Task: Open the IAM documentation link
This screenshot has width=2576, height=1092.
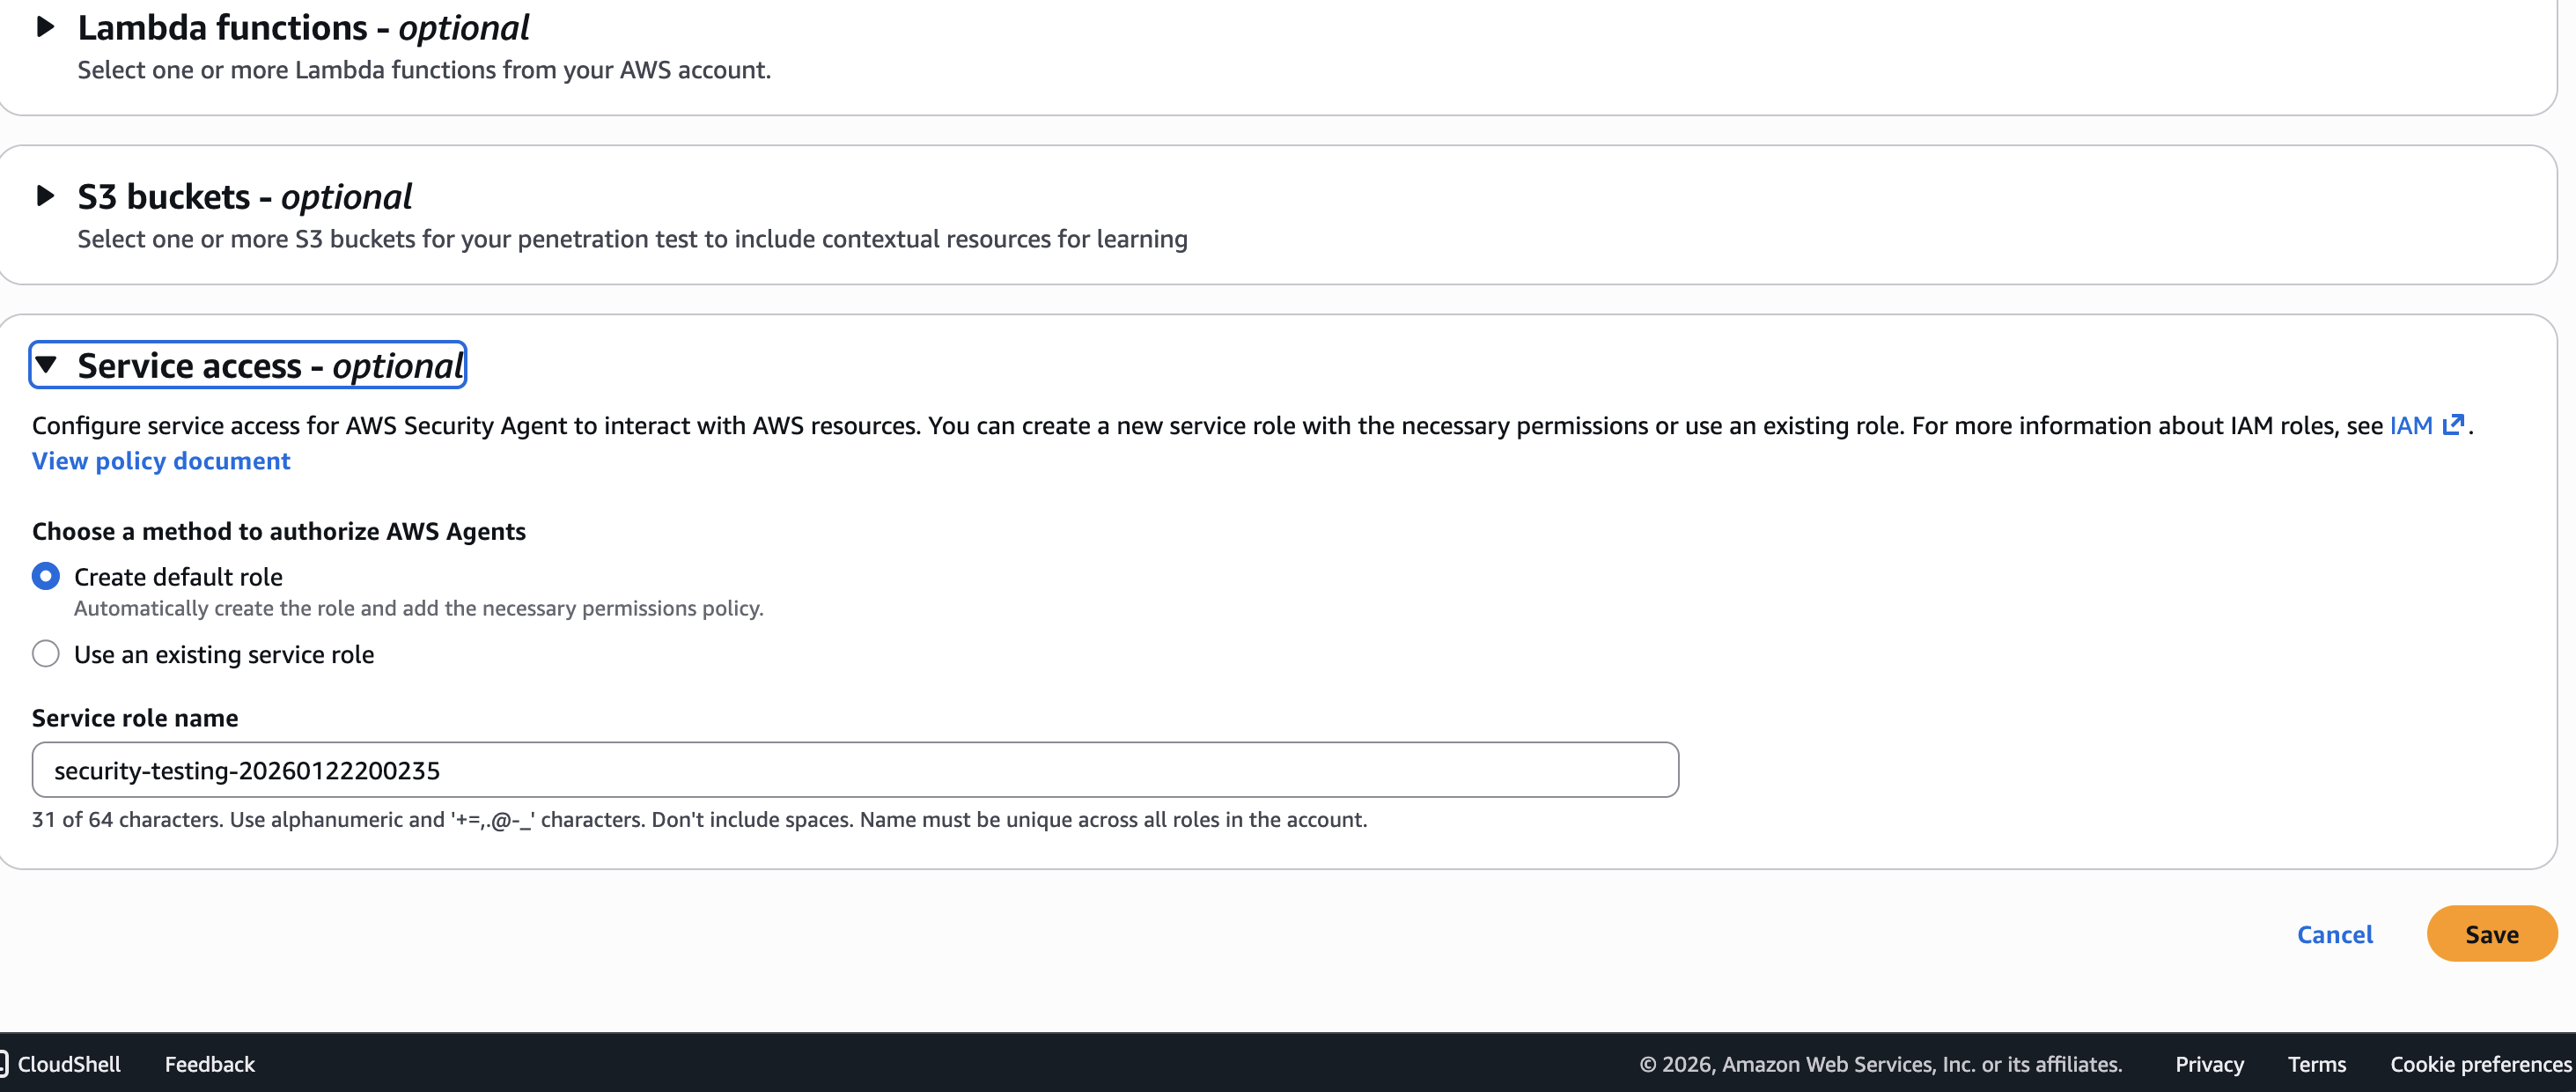Action: [x=2410, y=425]
